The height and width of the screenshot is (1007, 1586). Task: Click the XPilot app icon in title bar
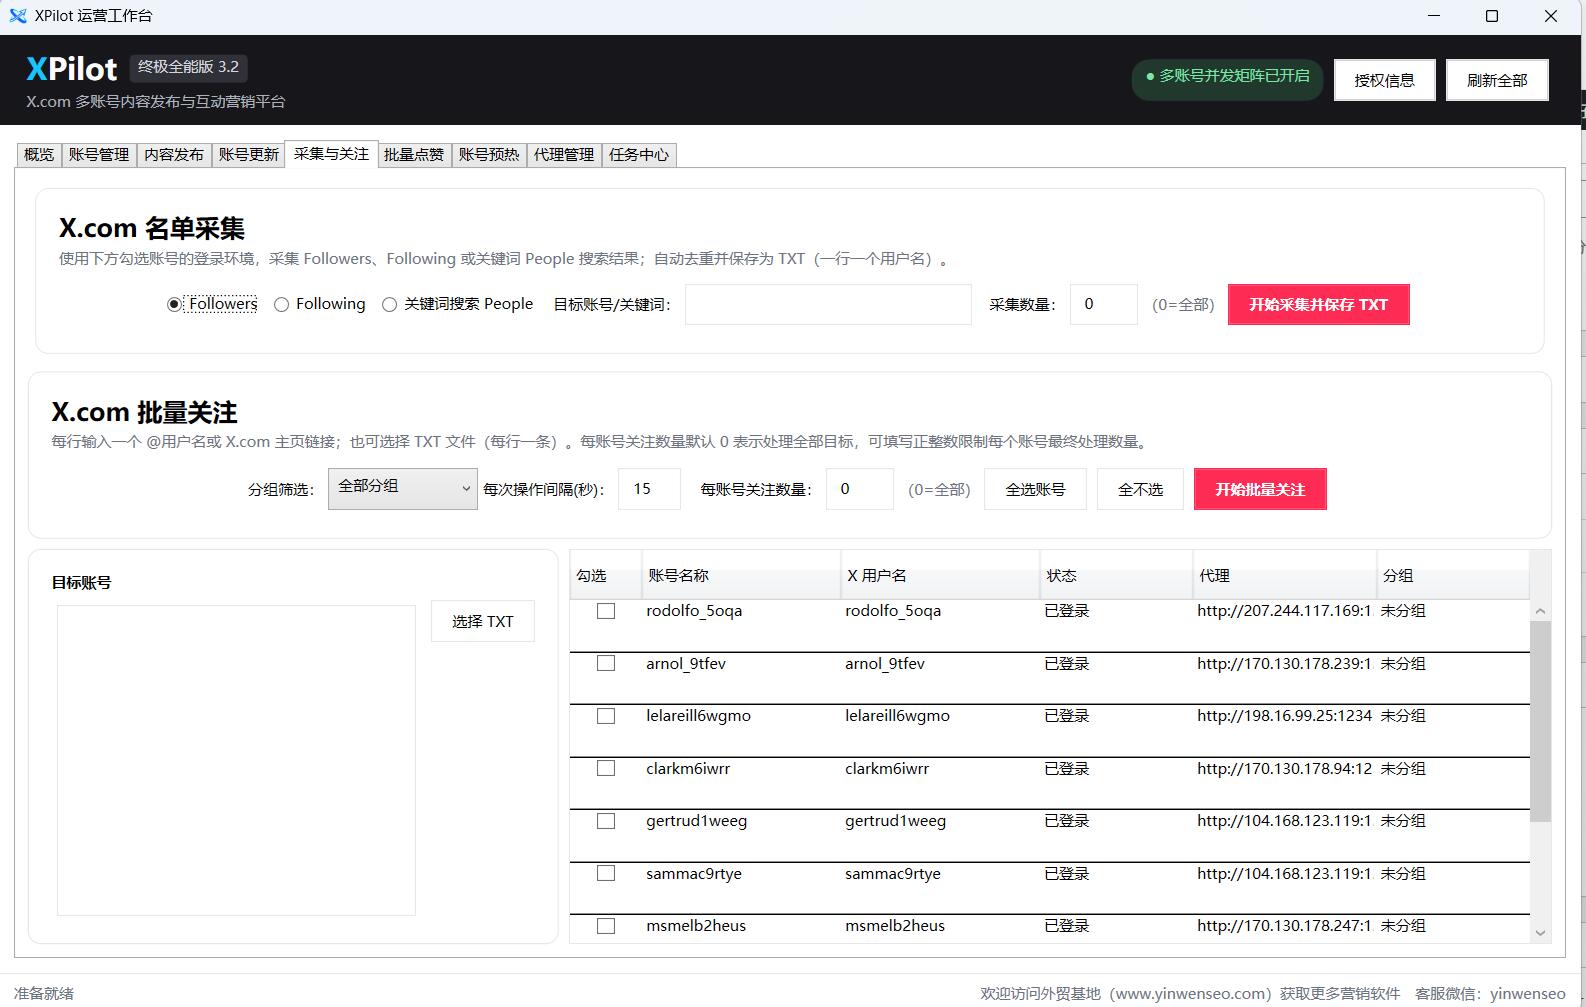[18, 16]
